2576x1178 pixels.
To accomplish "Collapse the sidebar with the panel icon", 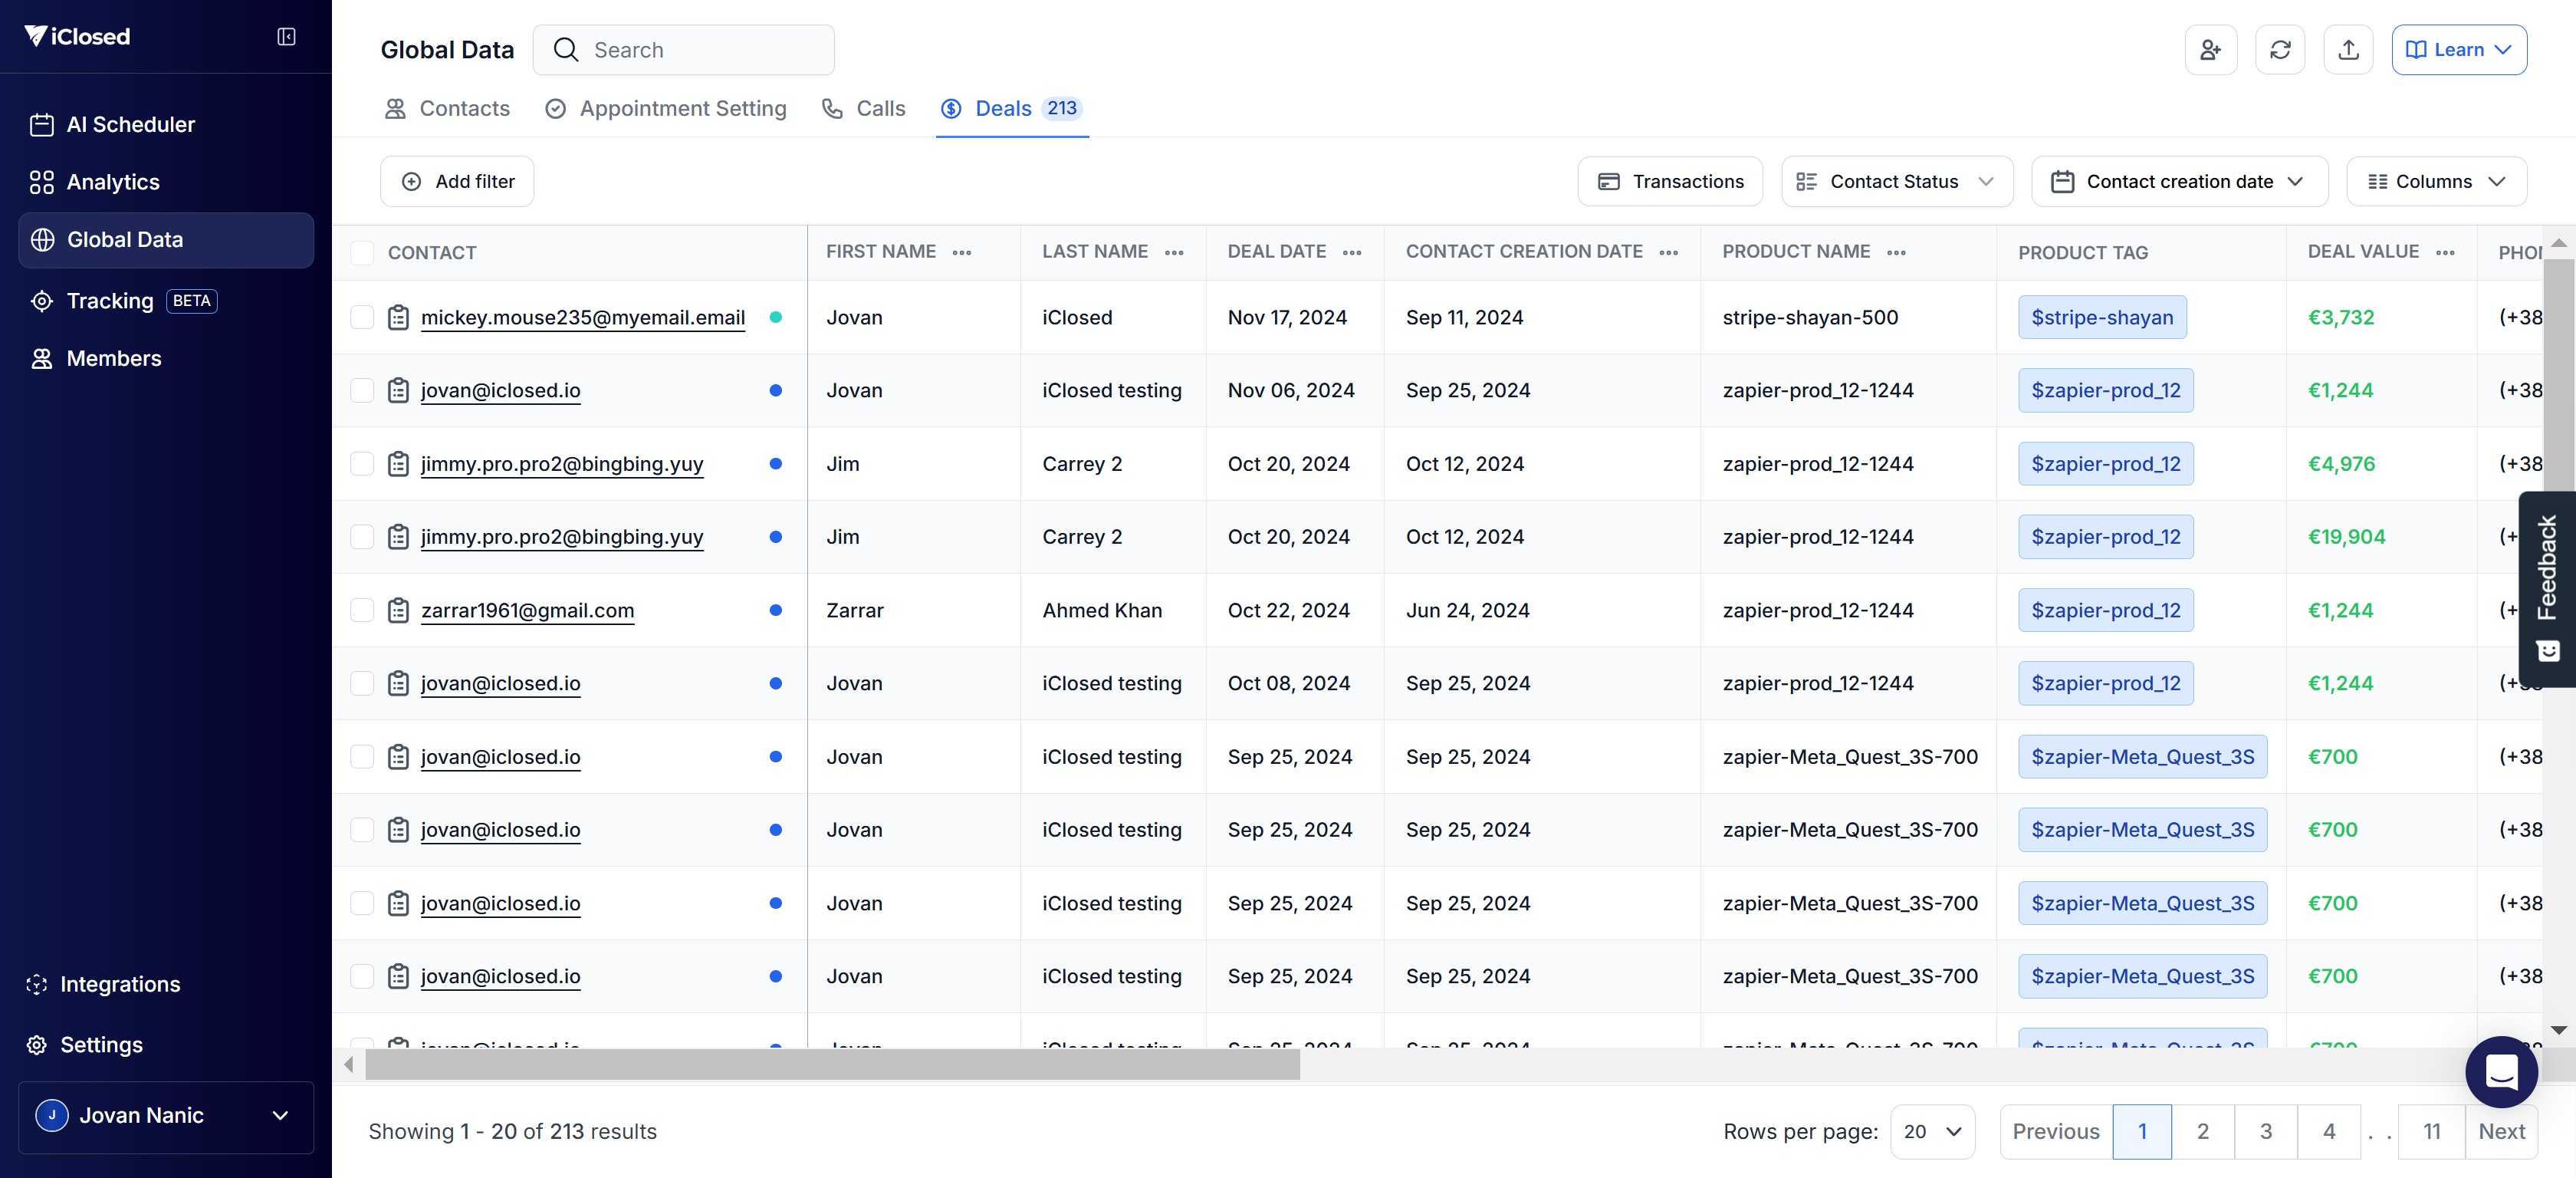I will [x=286, y=37].
